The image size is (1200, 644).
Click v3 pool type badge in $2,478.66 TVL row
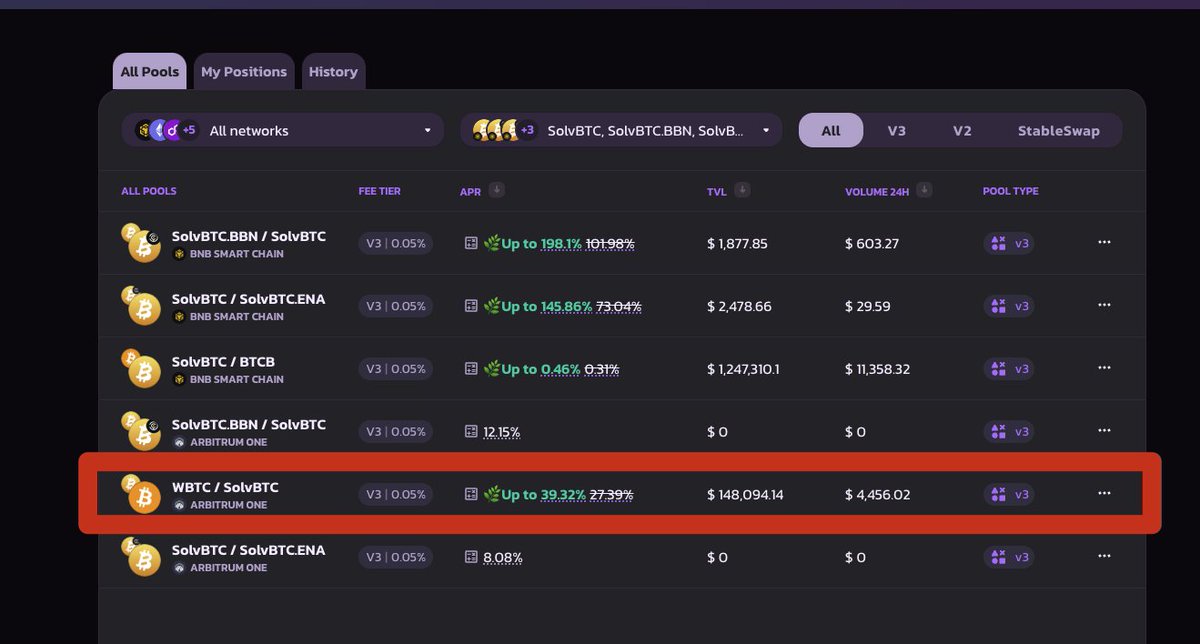point(1009,306)
